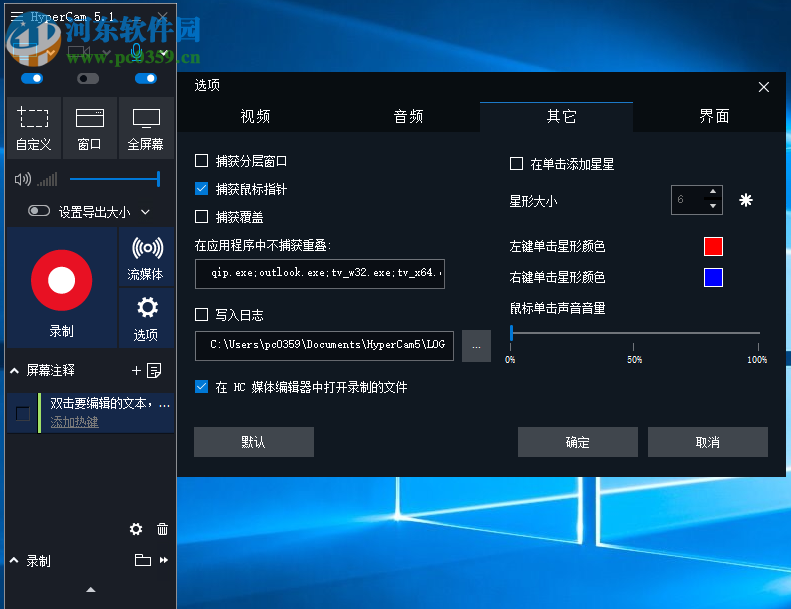Check the screen note item checkbox
Image resolution: width=791 pixels, height=609 pixels.
pyautogui.click(x=23, y=414)
